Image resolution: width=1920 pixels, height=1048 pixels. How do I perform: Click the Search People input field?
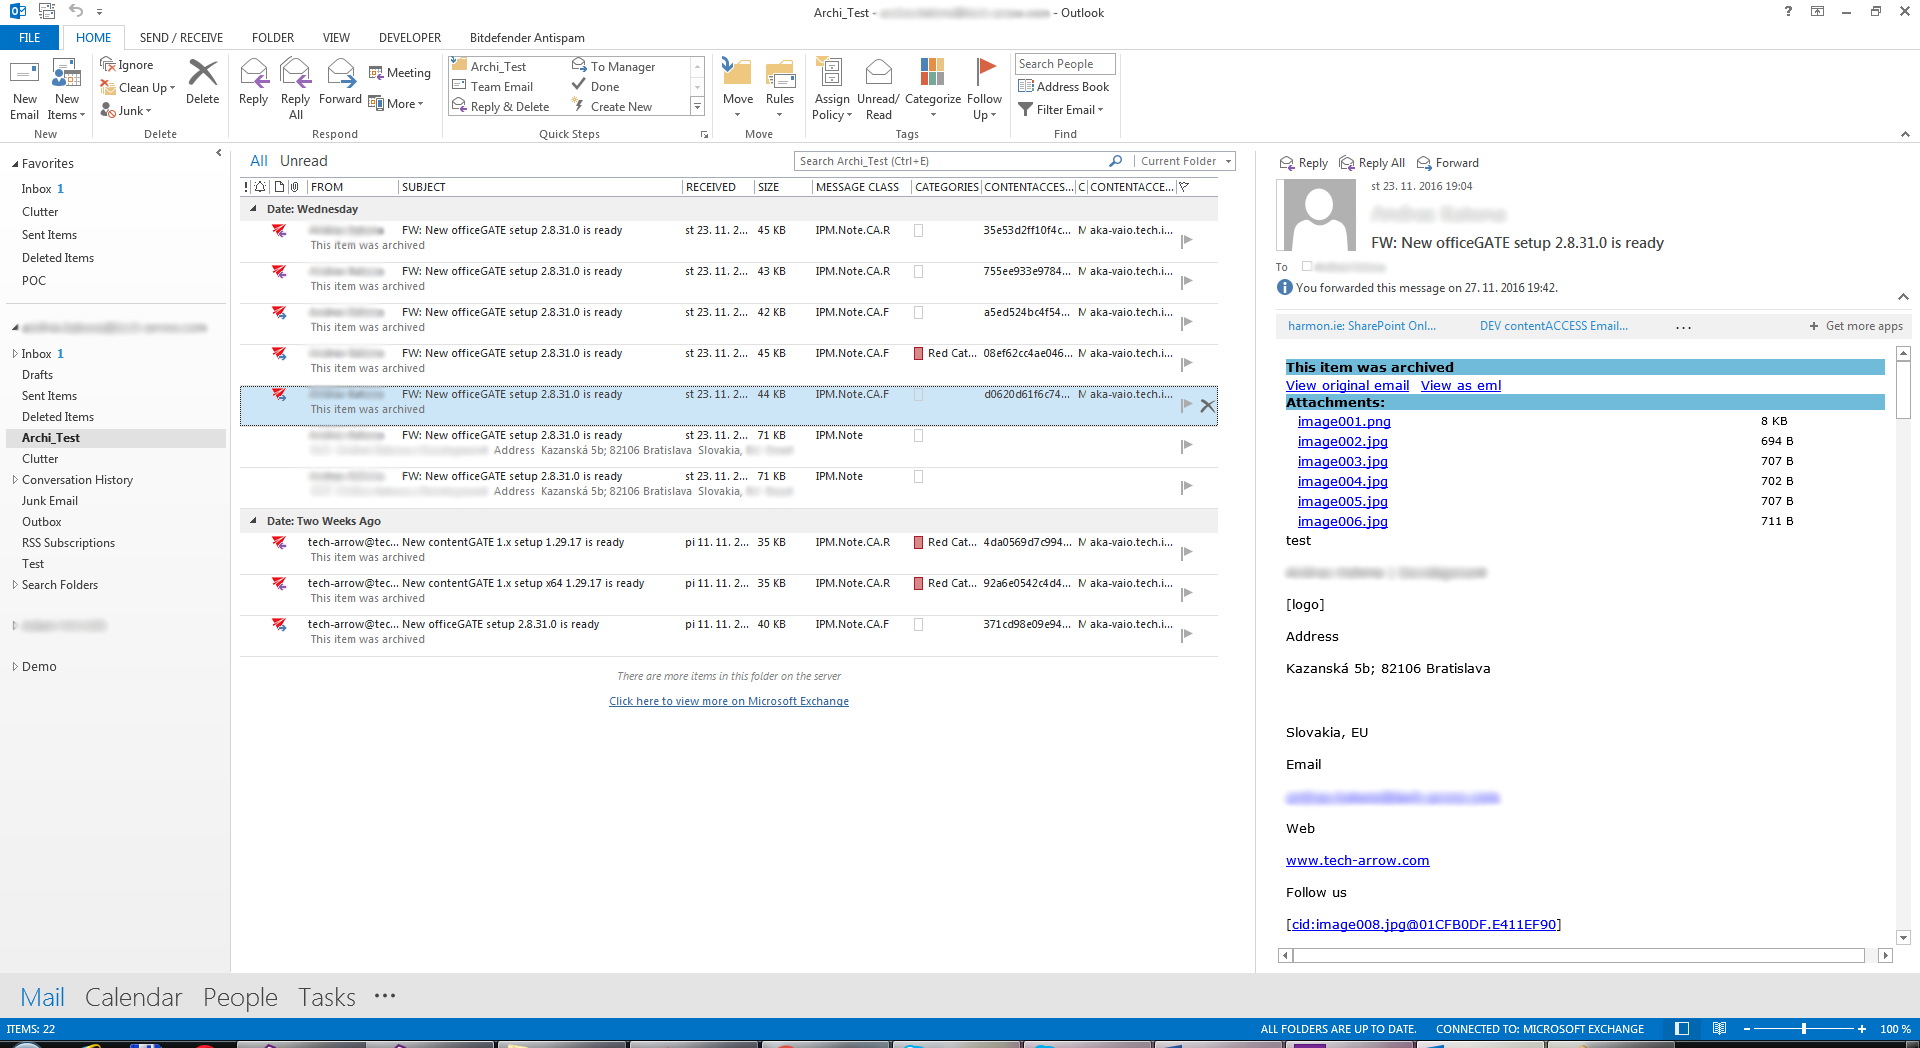coord(1065,64)
